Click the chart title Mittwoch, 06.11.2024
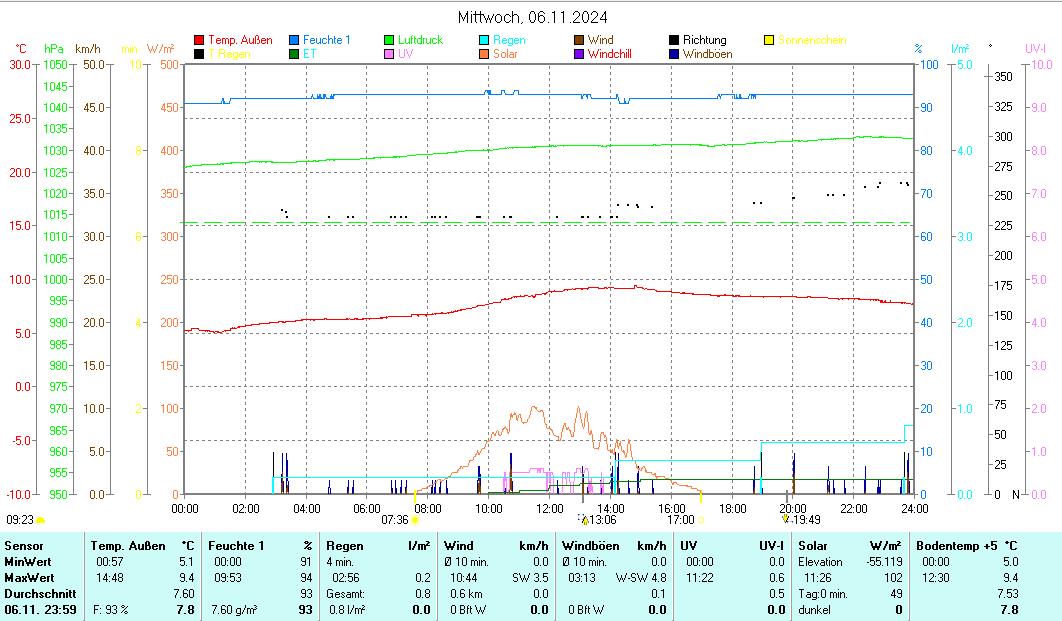This screenshot has width=1062, height=621. coord(532,17)
